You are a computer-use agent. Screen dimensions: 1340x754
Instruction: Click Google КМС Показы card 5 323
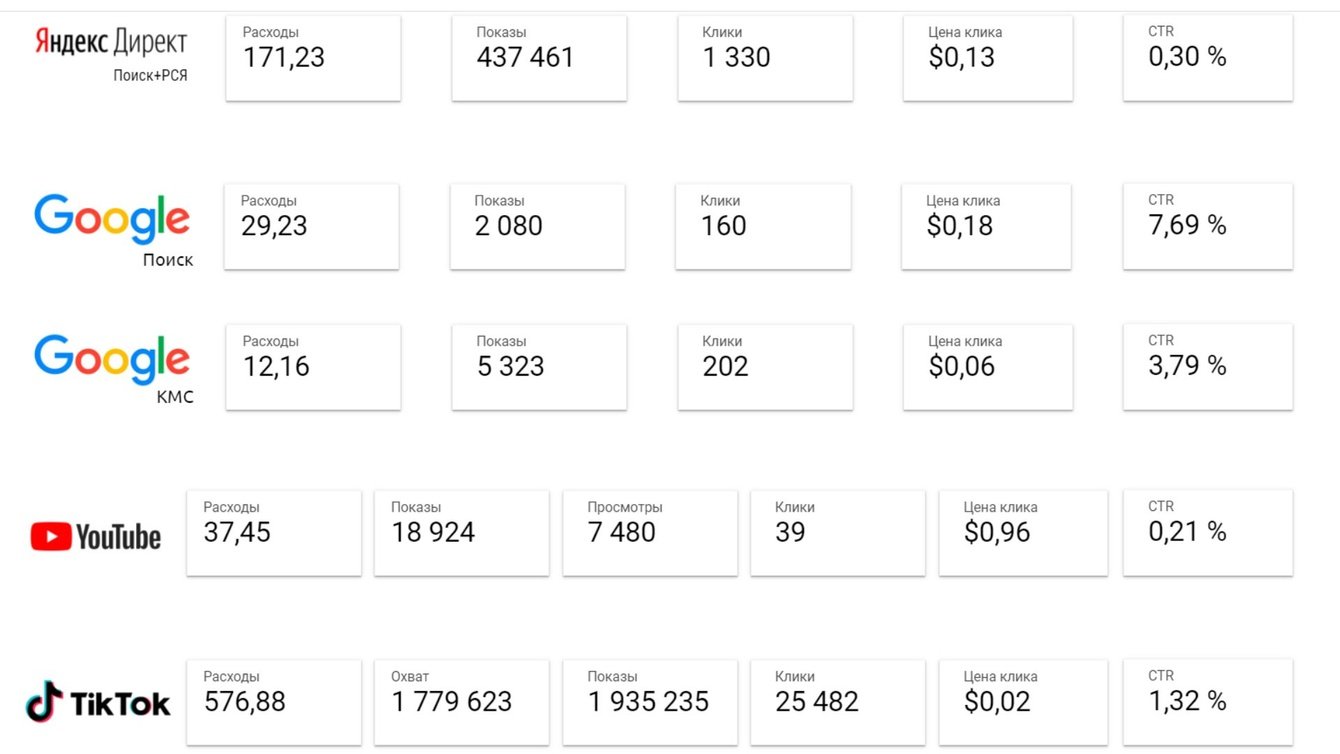click(x=539, y=367)
